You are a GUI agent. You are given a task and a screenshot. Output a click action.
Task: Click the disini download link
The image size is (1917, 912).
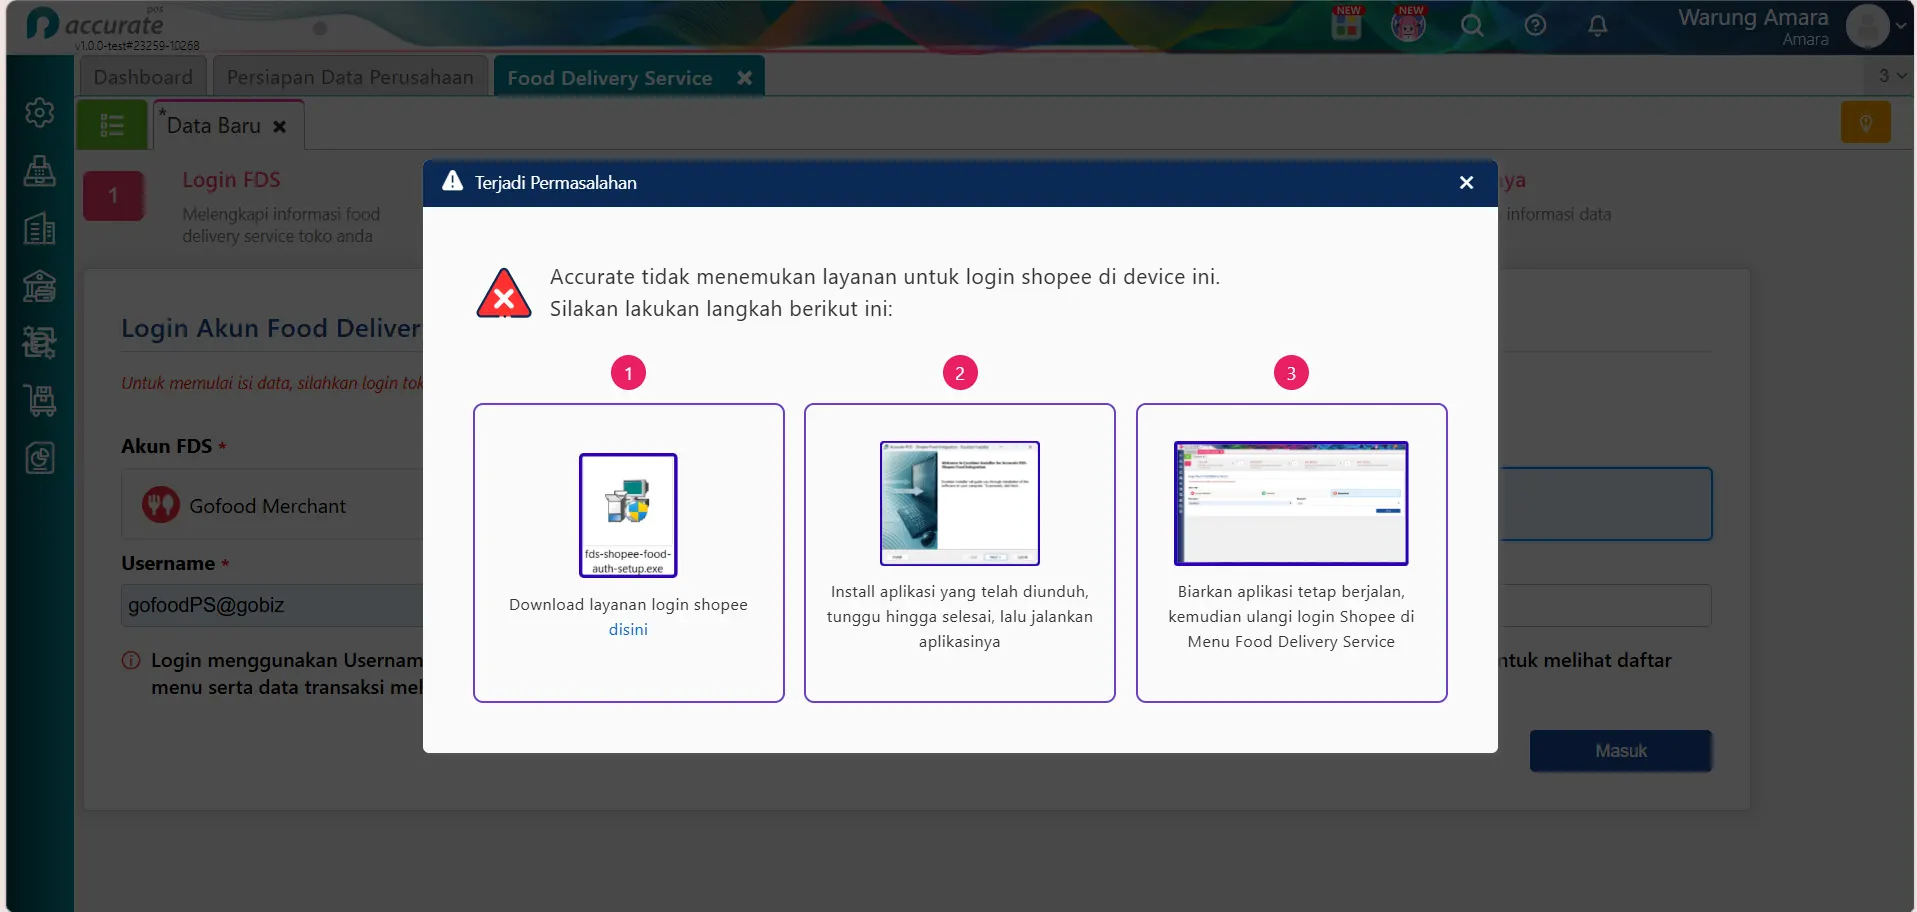[628, 630]
